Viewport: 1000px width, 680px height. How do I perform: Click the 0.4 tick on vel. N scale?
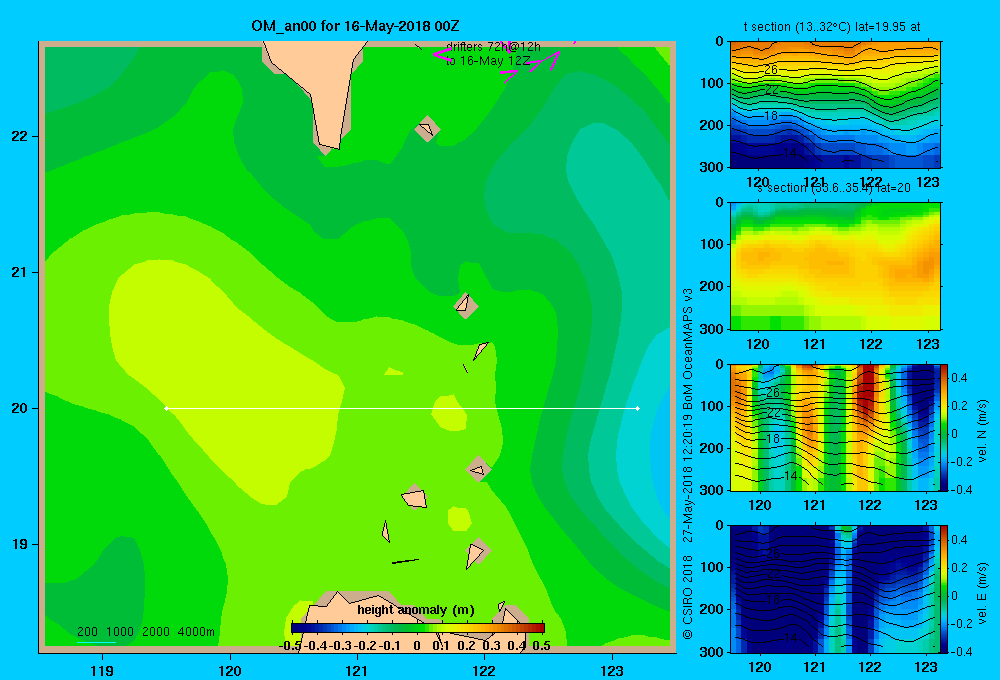(x=959, y=378)
